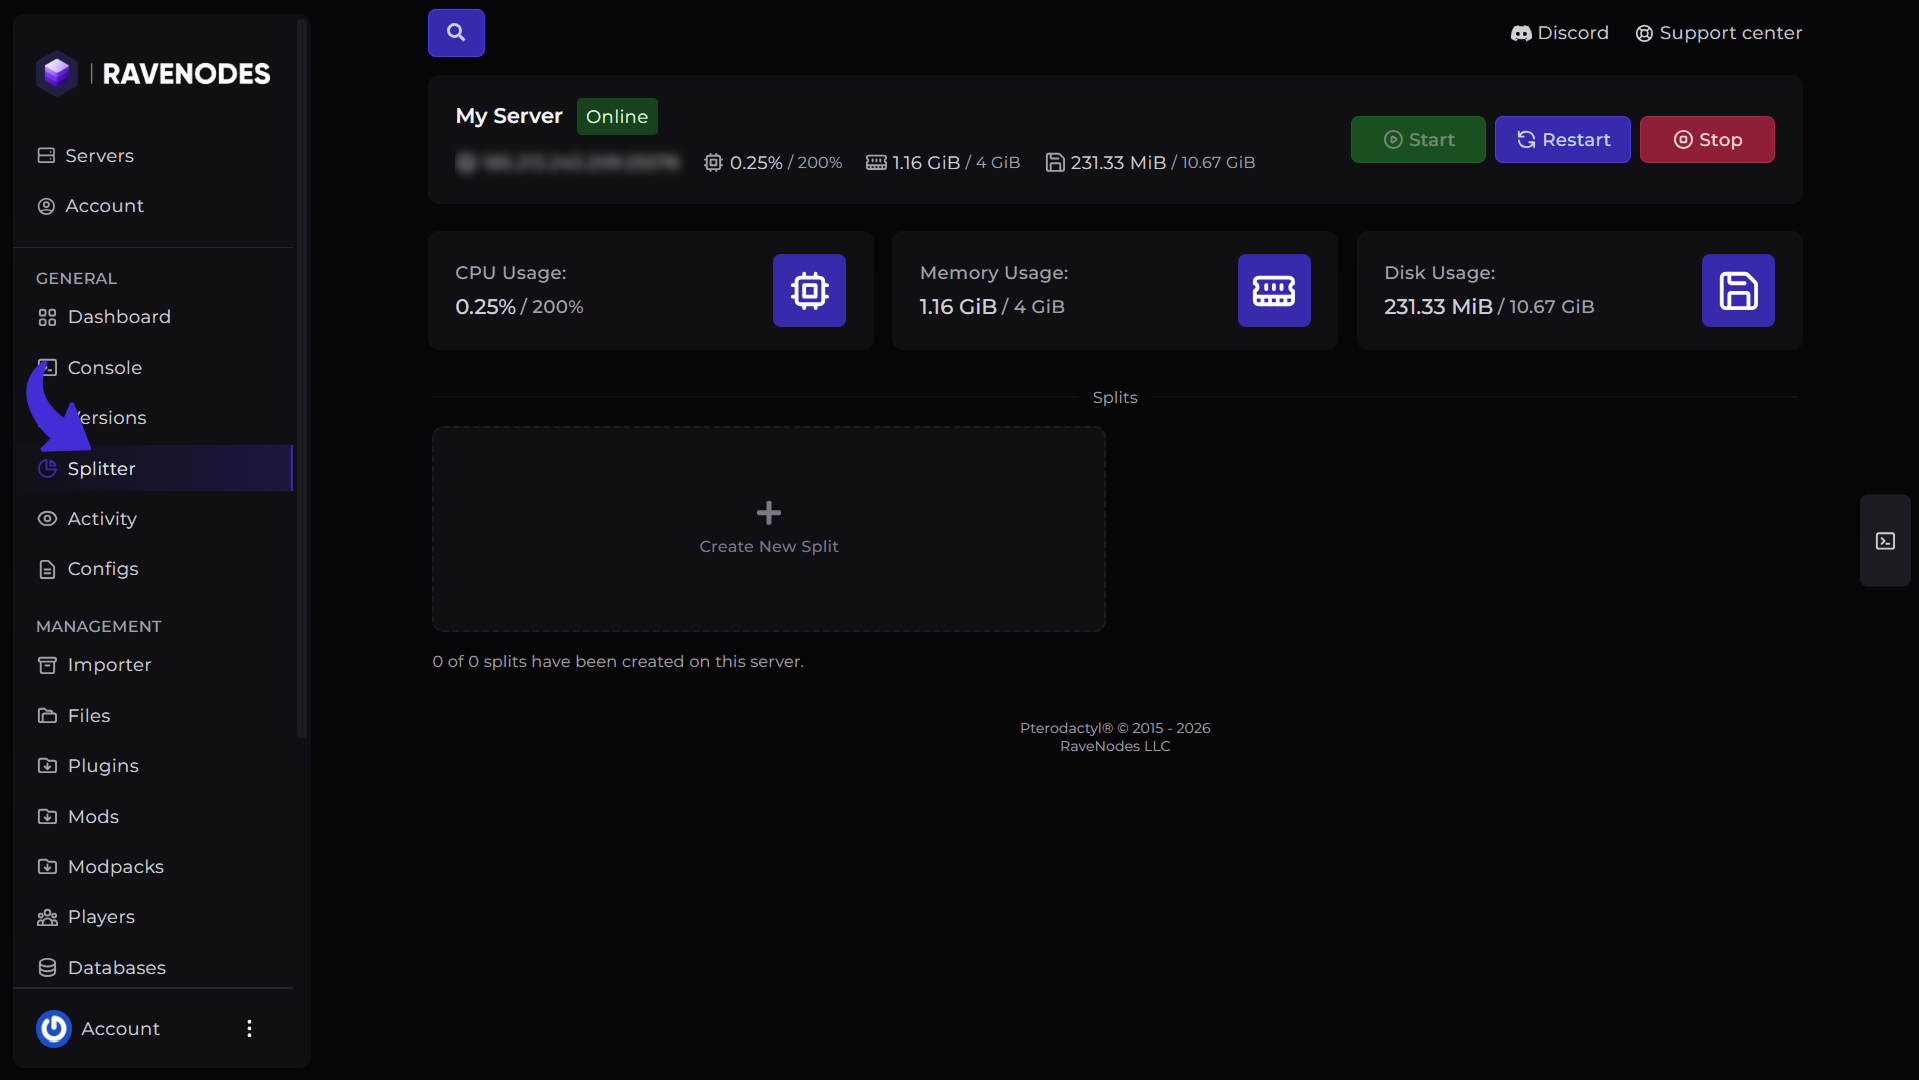Click the CPU usage chip icon
This screenshot has height=1080, width=1919.
pos(809,290)
